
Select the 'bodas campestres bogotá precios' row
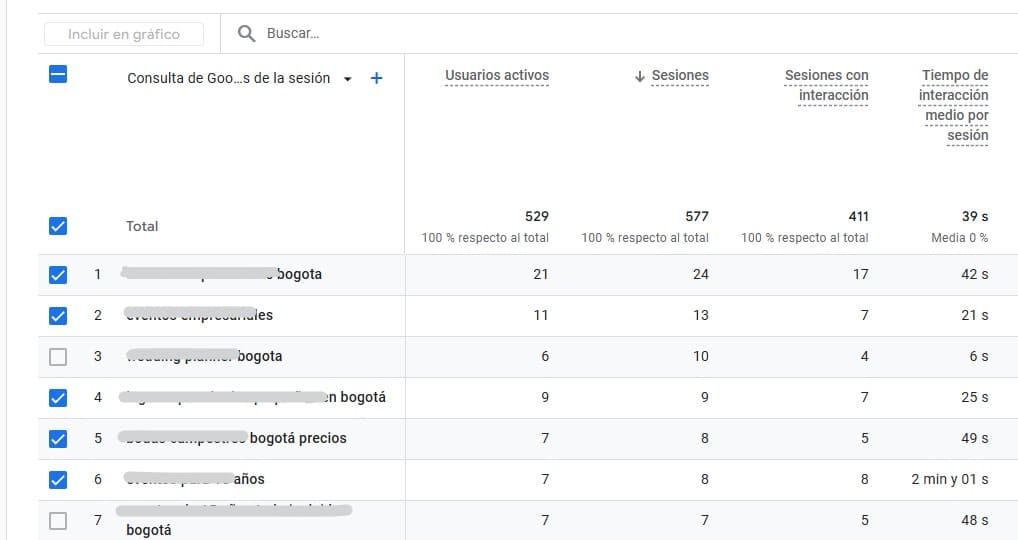(x=298, y=438)
